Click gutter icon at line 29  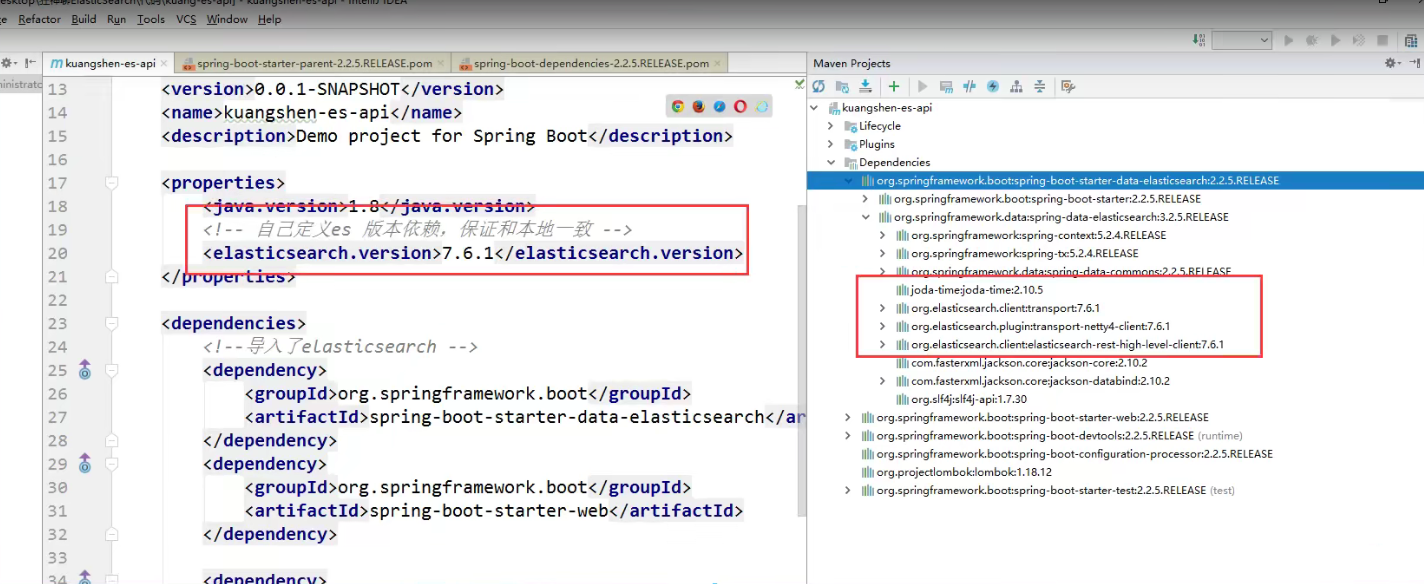pyautogui.click(x=85, y=464)
